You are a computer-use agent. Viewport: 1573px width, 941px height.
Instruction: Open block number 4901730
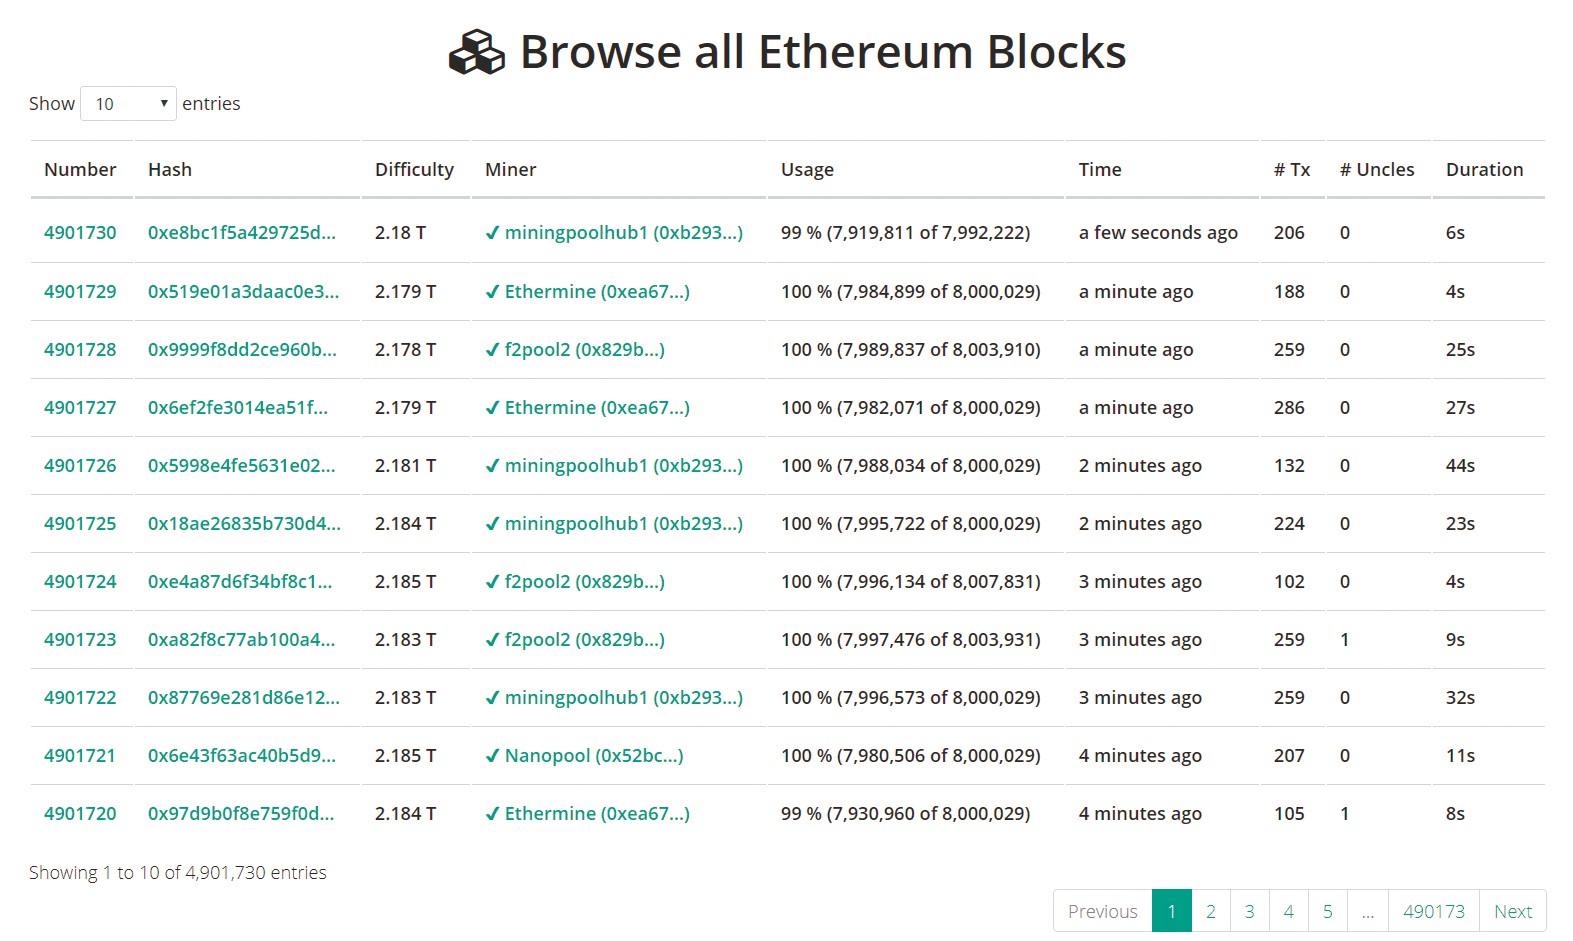click(x=80, y=233)
